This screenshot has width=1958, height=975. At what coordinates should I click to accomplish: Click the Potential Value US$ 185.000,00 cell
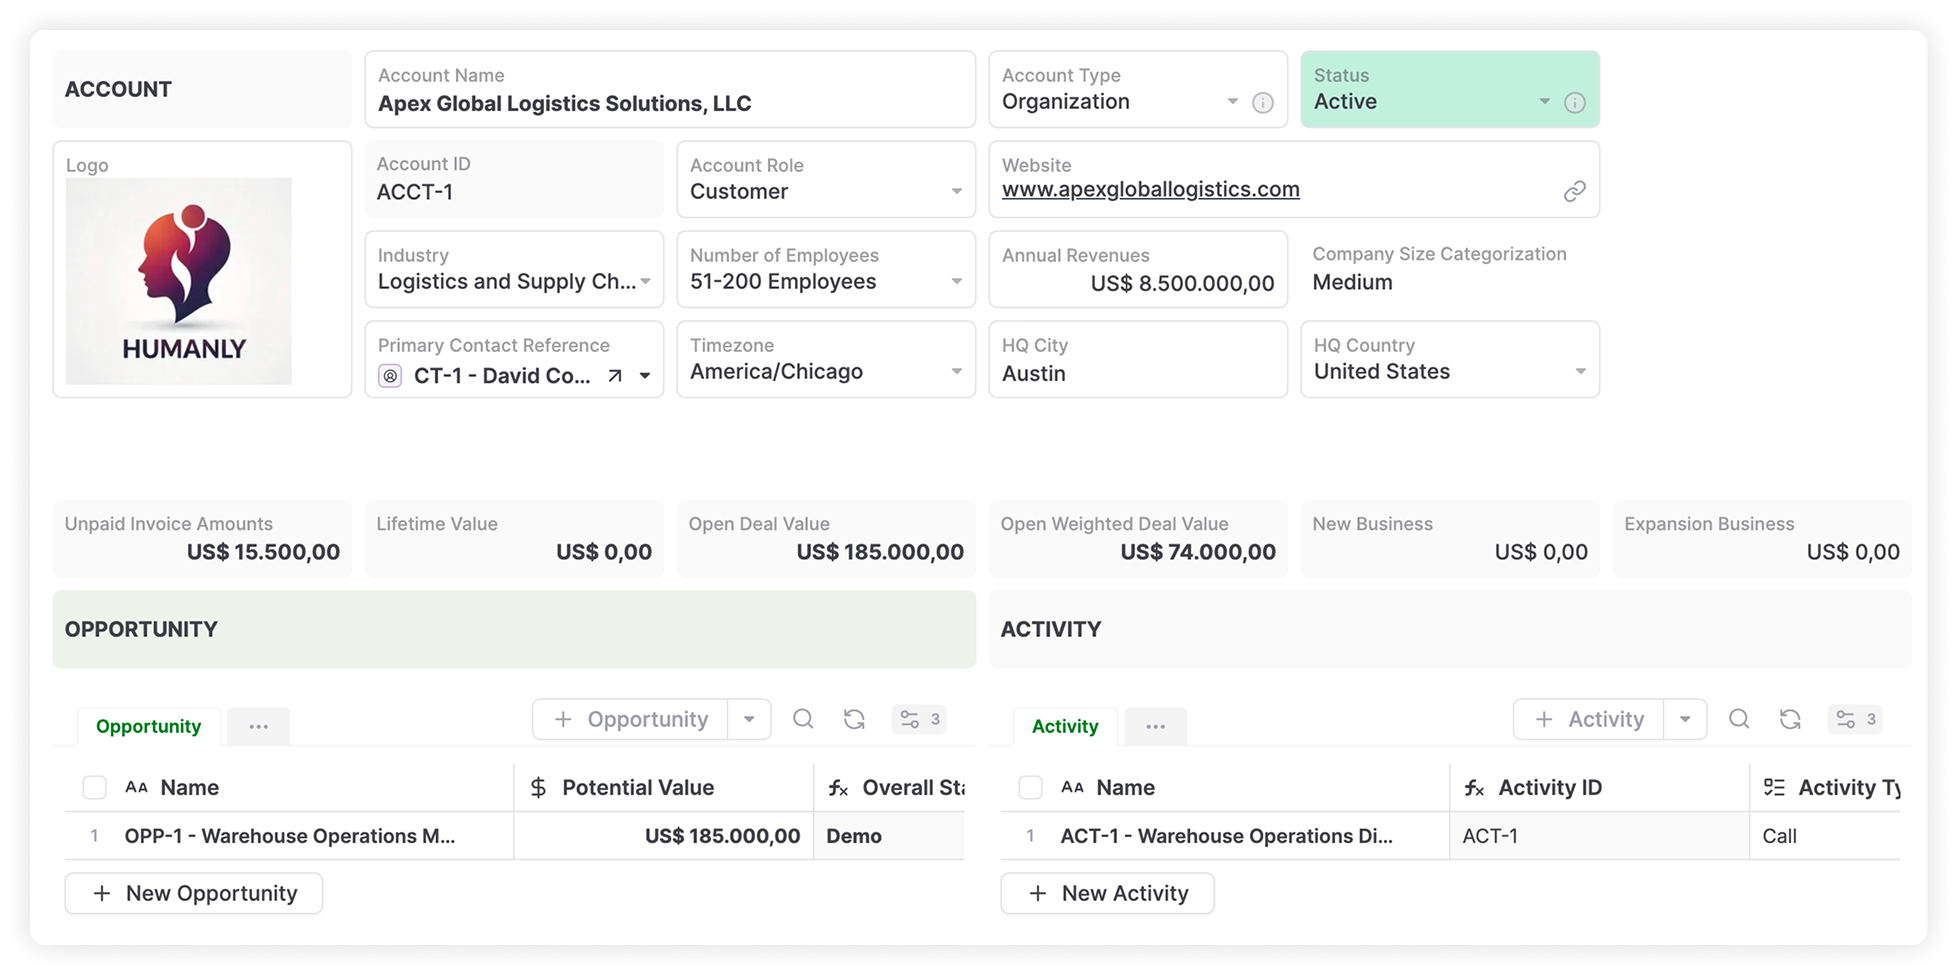click(x=664, y=836)
